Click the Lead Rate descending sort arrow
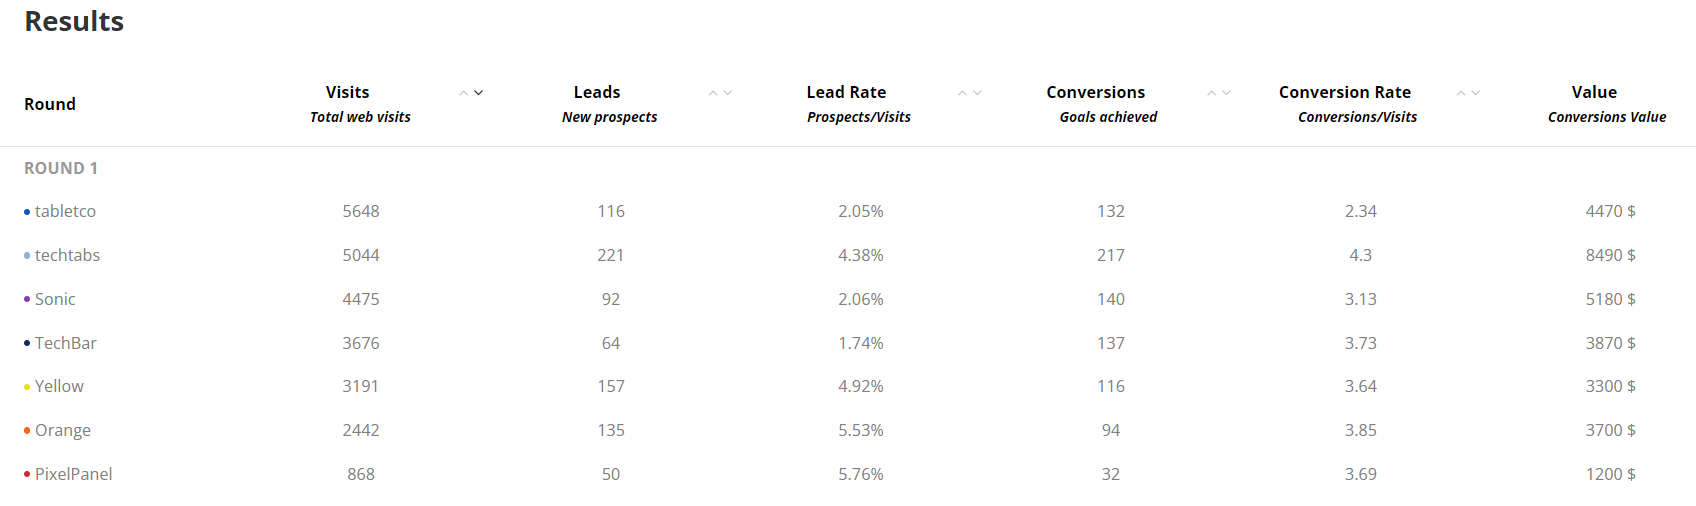 click(977, 93)
